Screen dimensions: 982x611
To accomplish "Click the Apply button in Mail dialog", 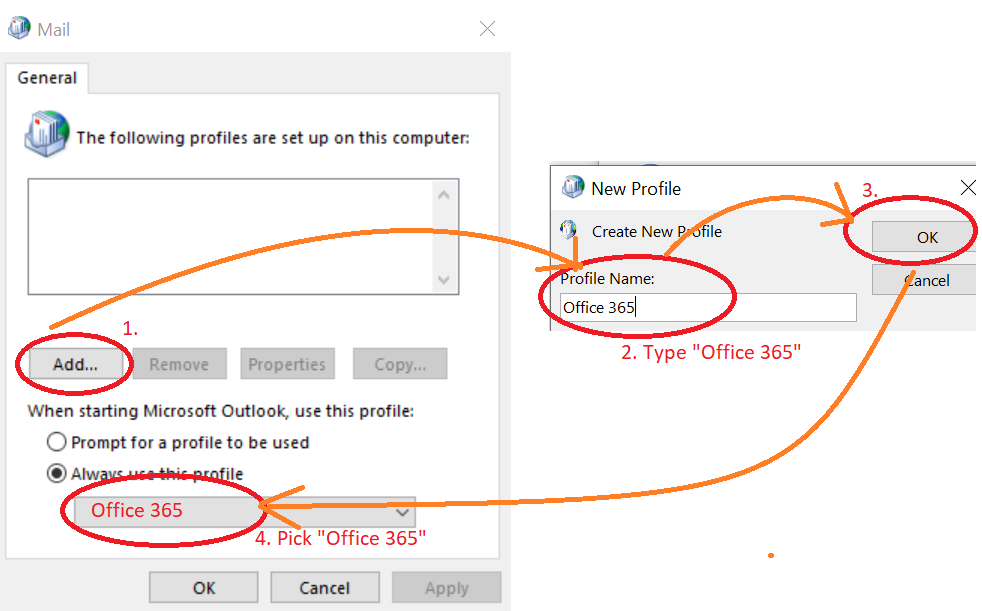I will (447, 588).
